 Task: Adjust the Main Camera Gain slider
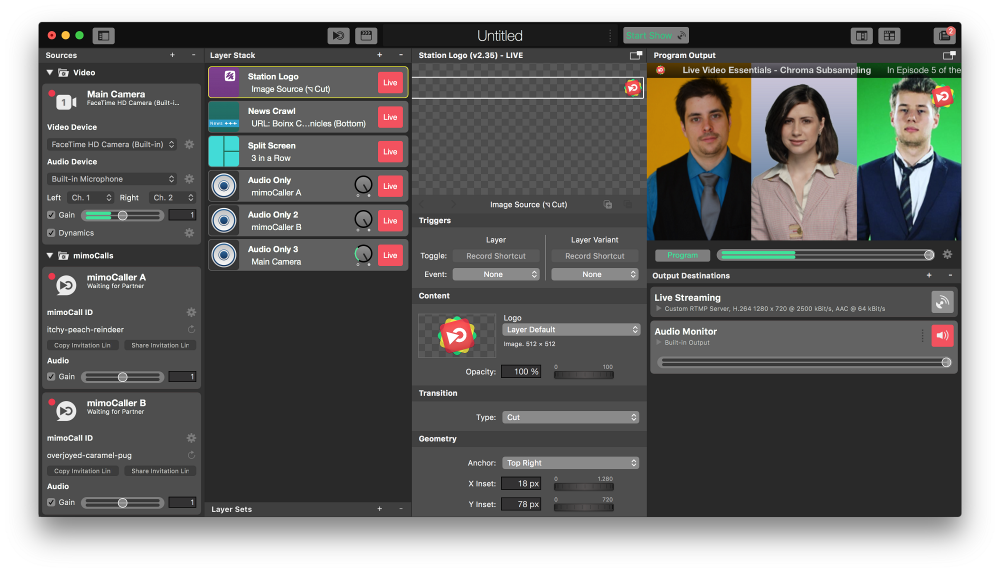click(122, 216)
